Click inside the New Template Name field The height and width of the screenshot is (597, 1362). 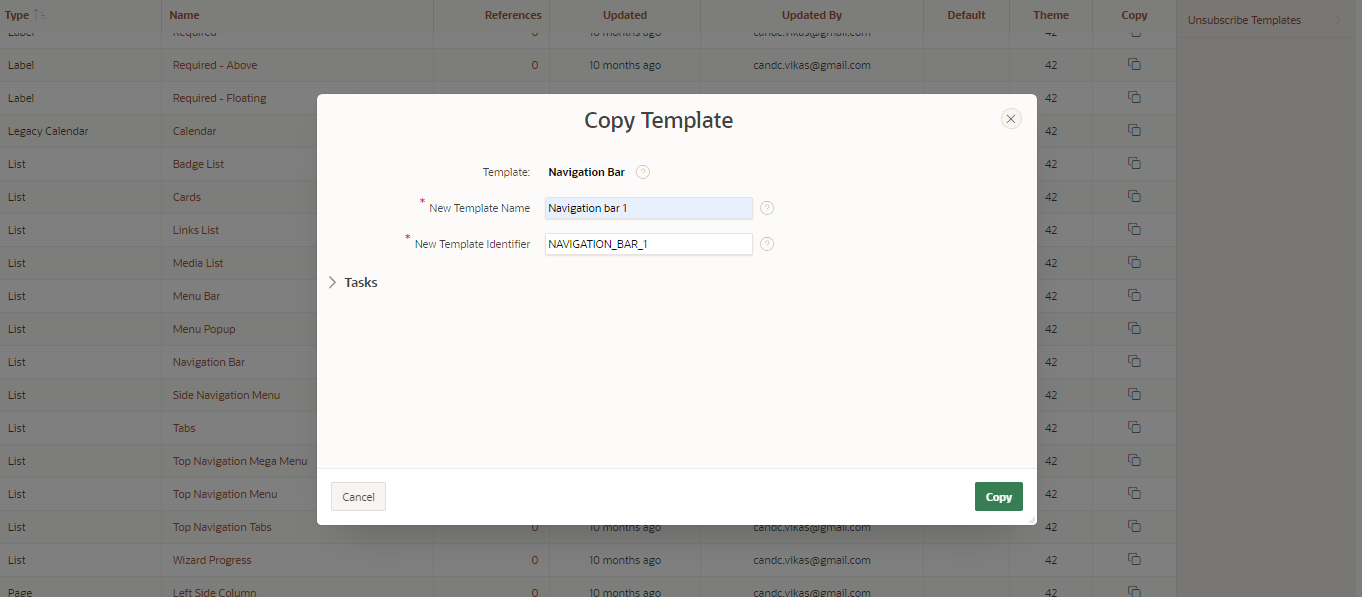[648, 208]
